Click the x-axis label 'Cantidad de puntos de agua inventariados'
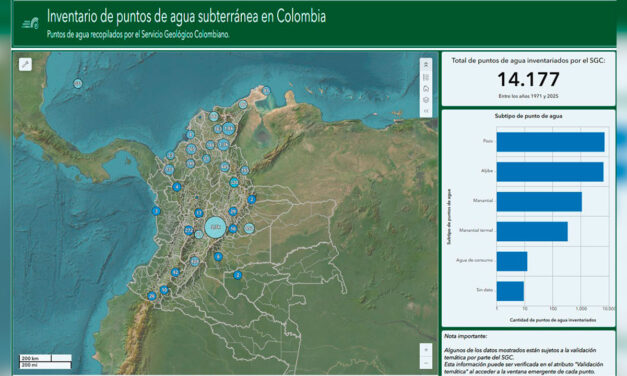 (553, 320)
